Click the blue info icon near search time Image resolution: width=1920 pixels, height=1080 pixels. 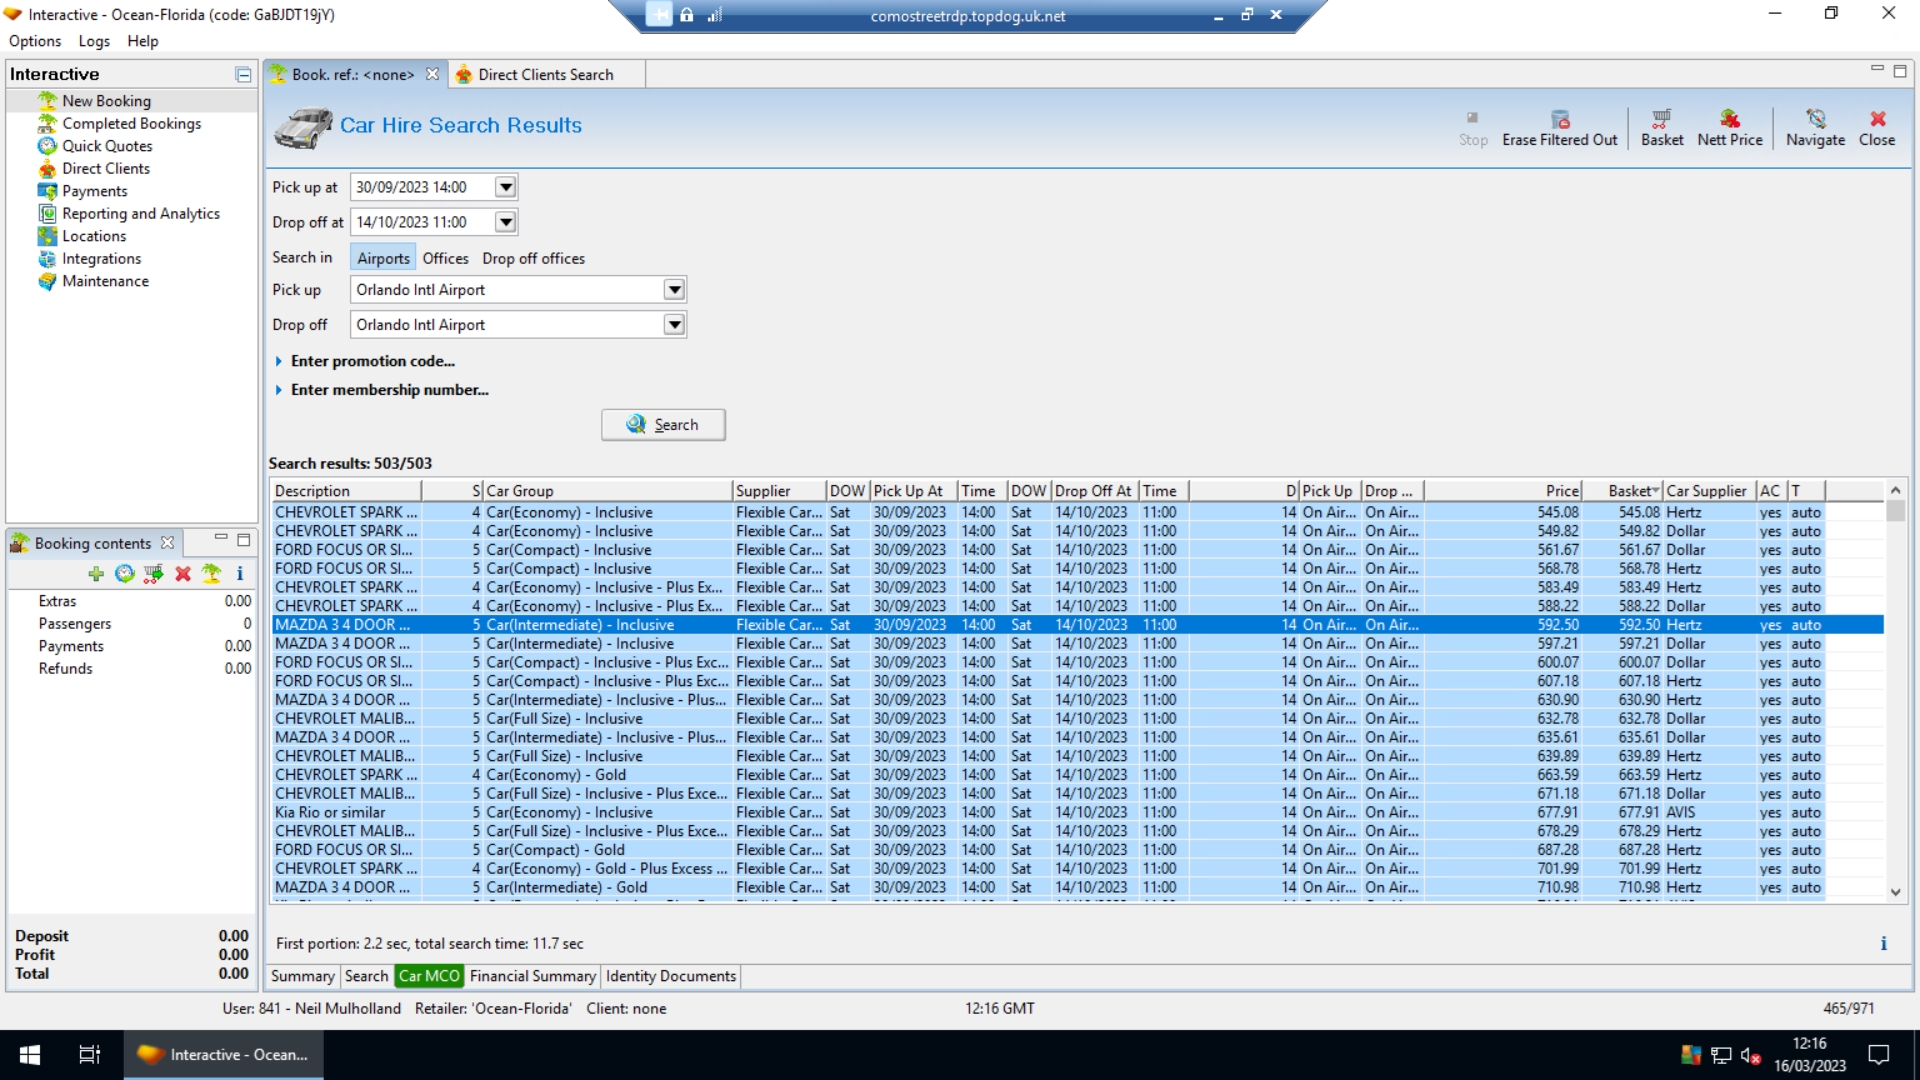tap(1883, 944)
